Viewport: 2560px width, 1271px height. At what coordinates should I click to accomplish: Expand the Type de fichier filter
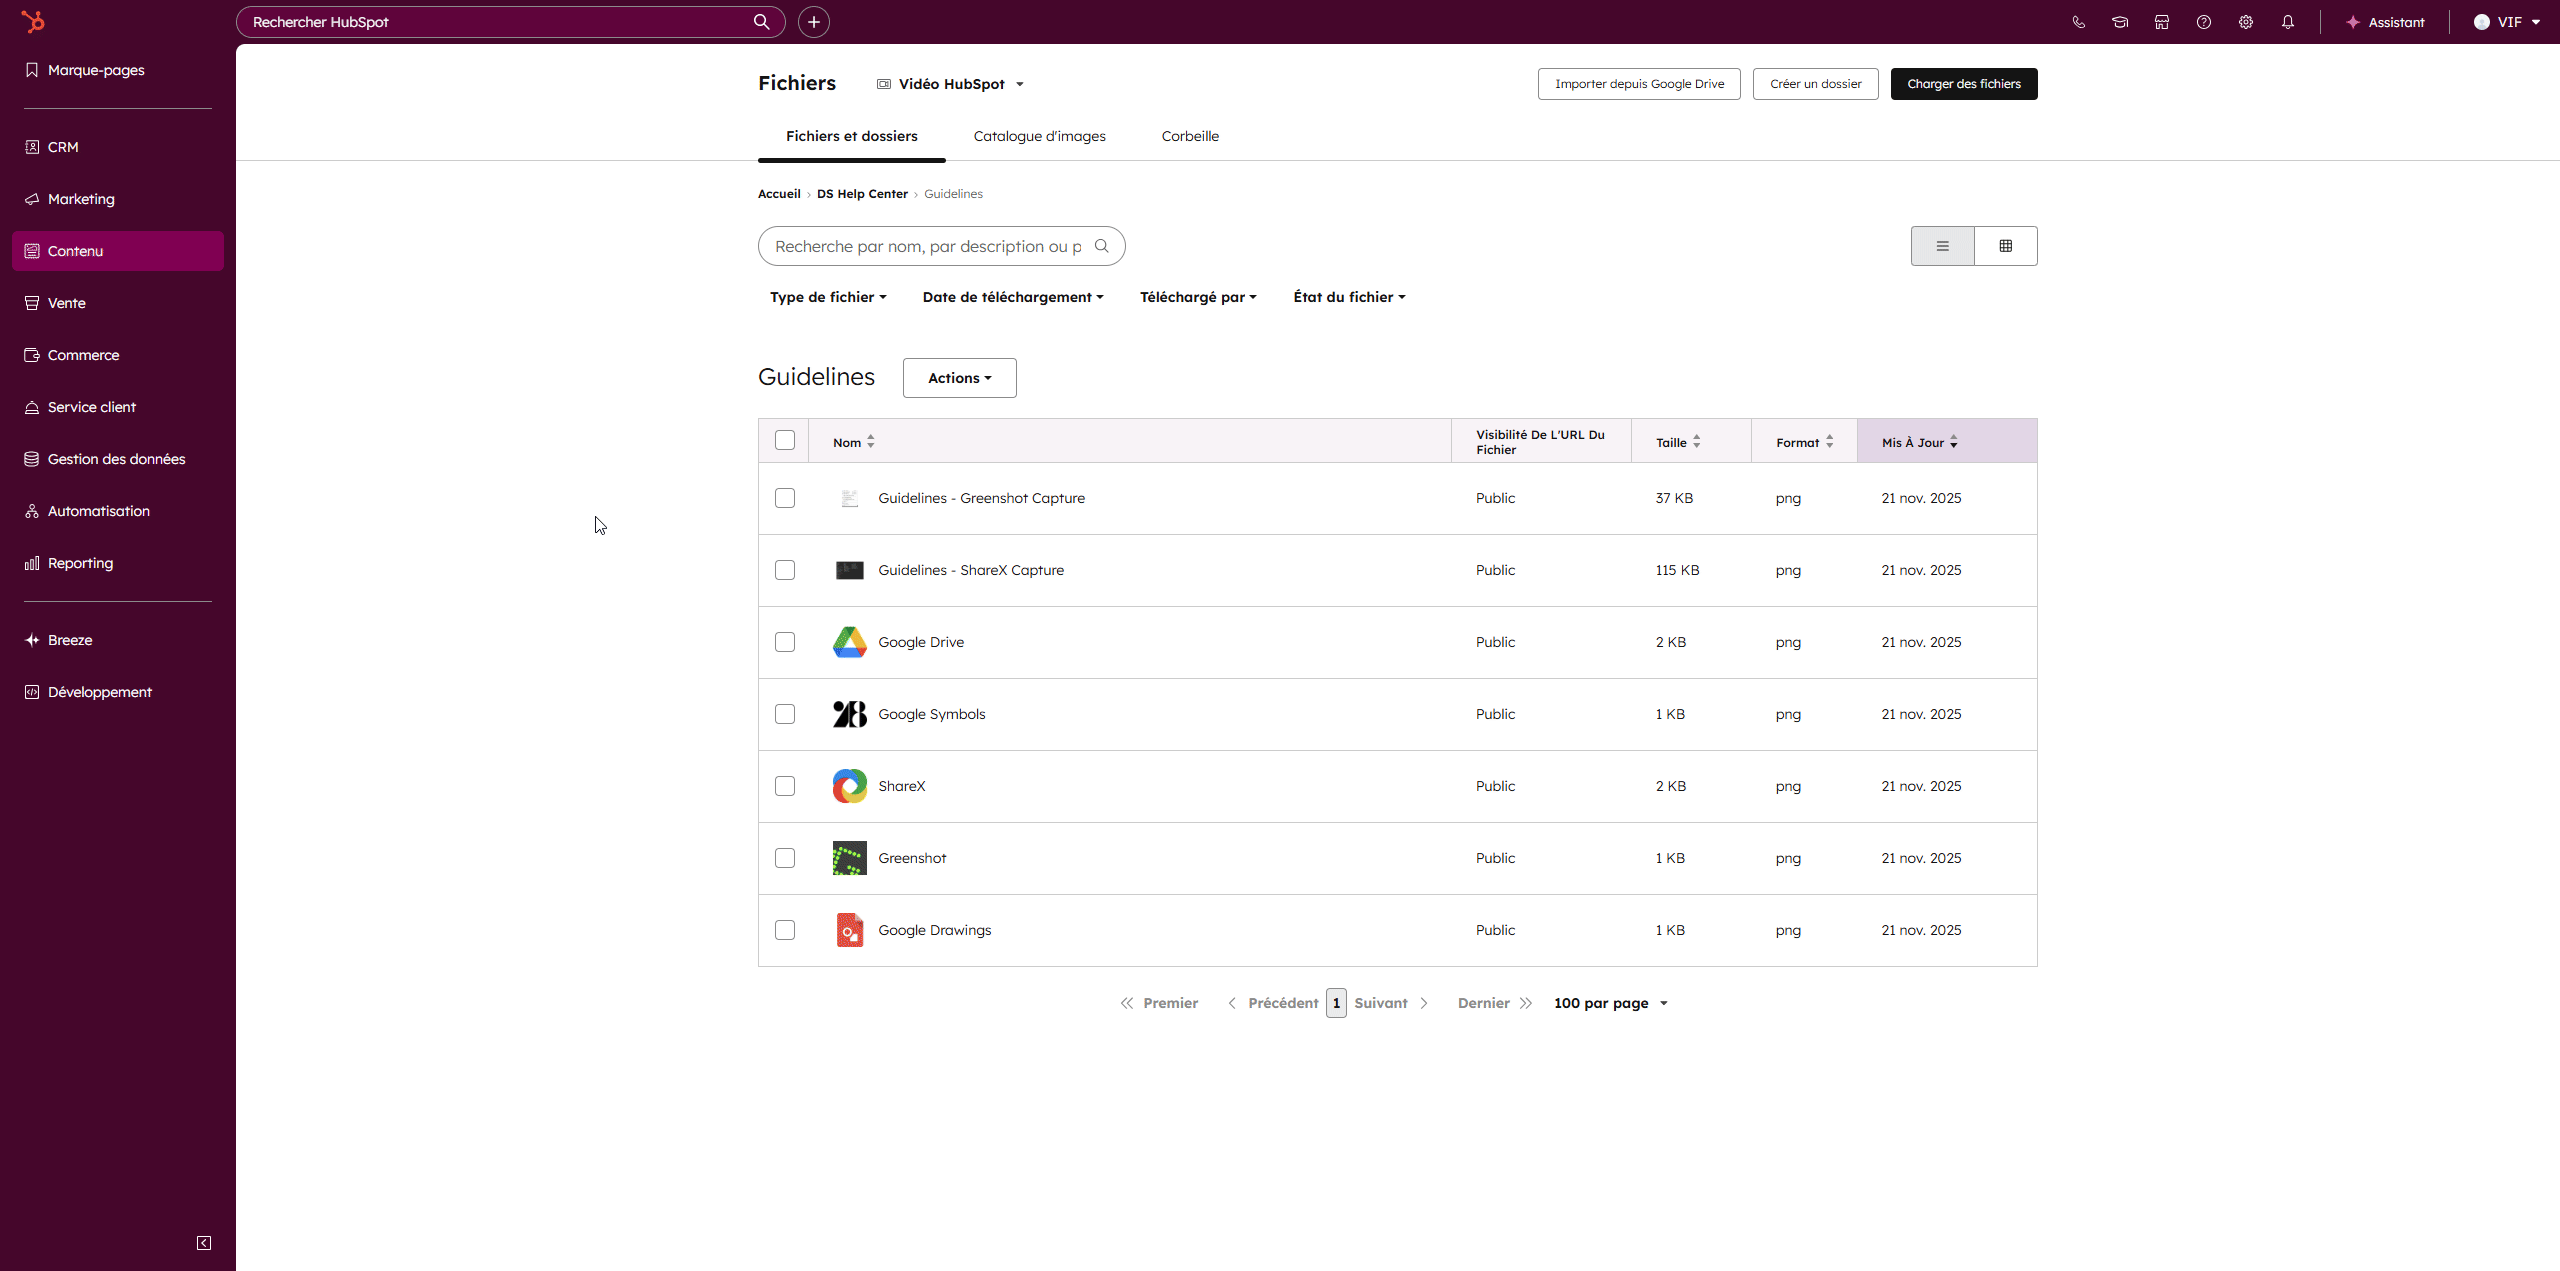tap(828, 296)
